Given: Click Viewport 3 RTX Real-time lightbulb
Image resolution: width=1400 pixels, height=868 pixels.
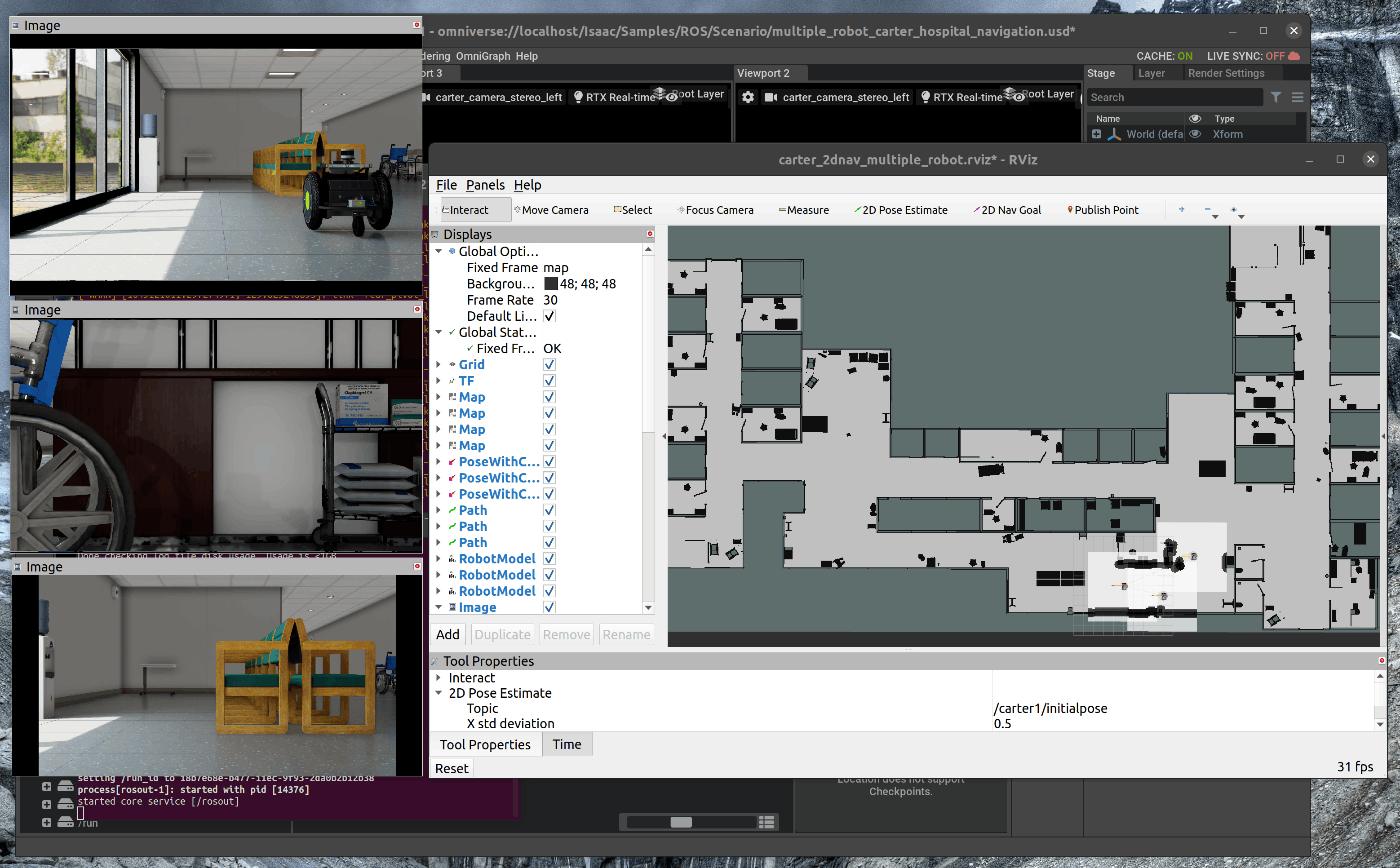Looking at the screenshot, I should point(578,97).
